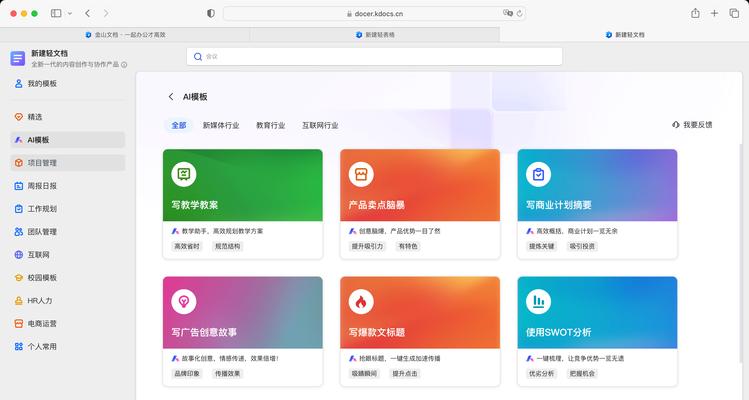Viewport: 749px width, 400px height.
Task: Go forward with Safari forward arrow
Action: pos(106,13)
